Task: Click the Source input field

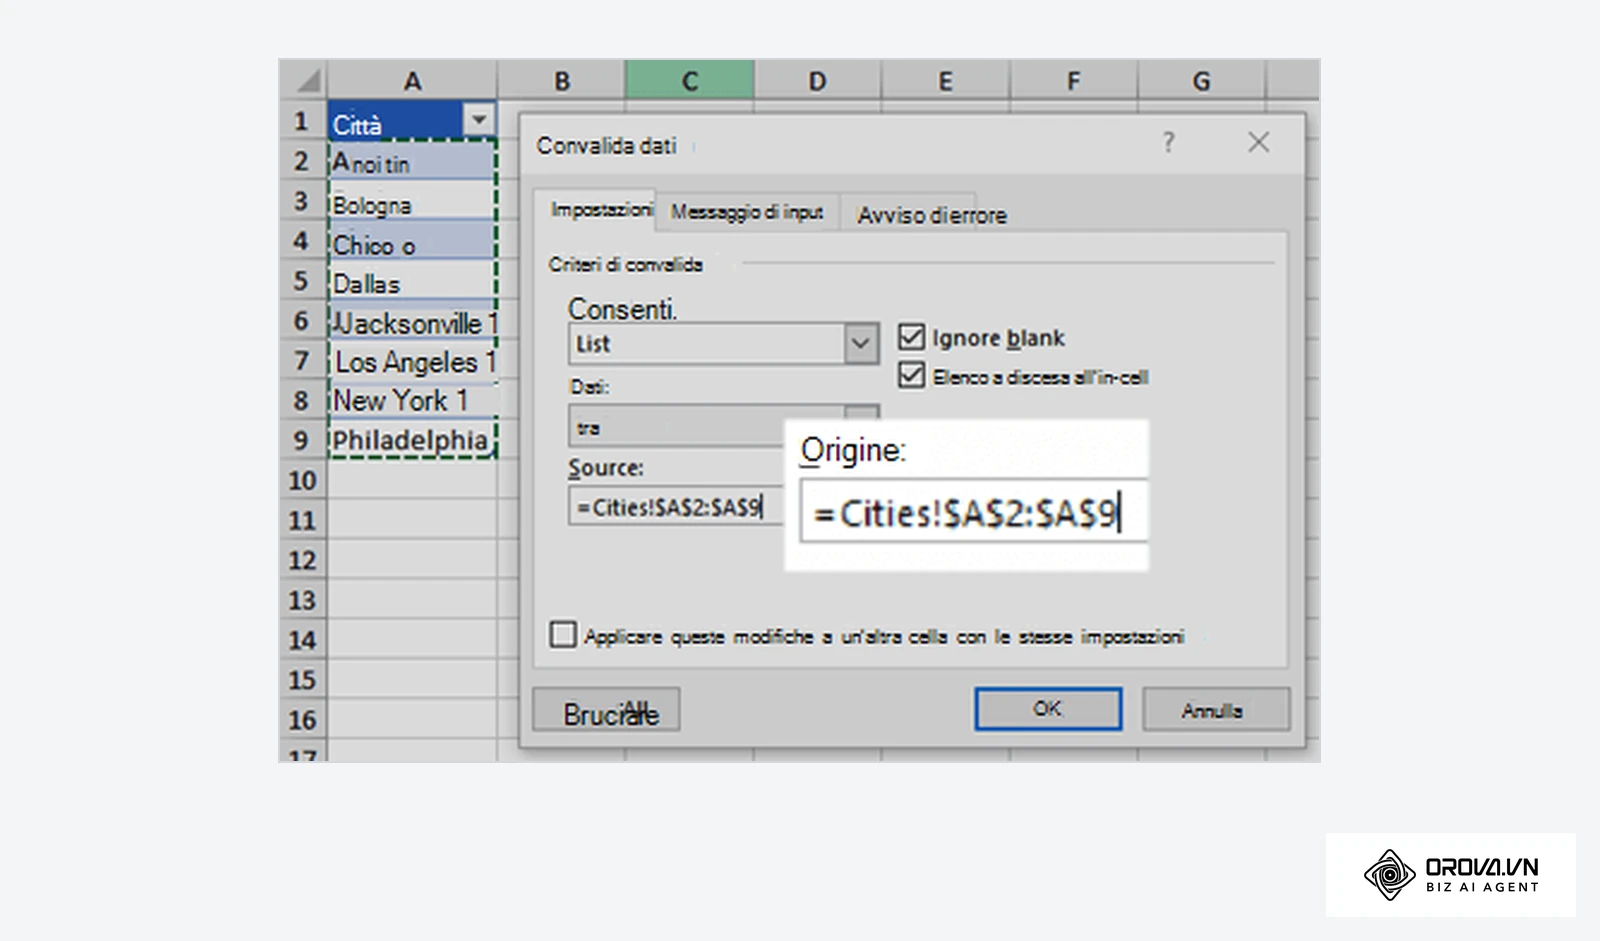Action: [676, 507]
